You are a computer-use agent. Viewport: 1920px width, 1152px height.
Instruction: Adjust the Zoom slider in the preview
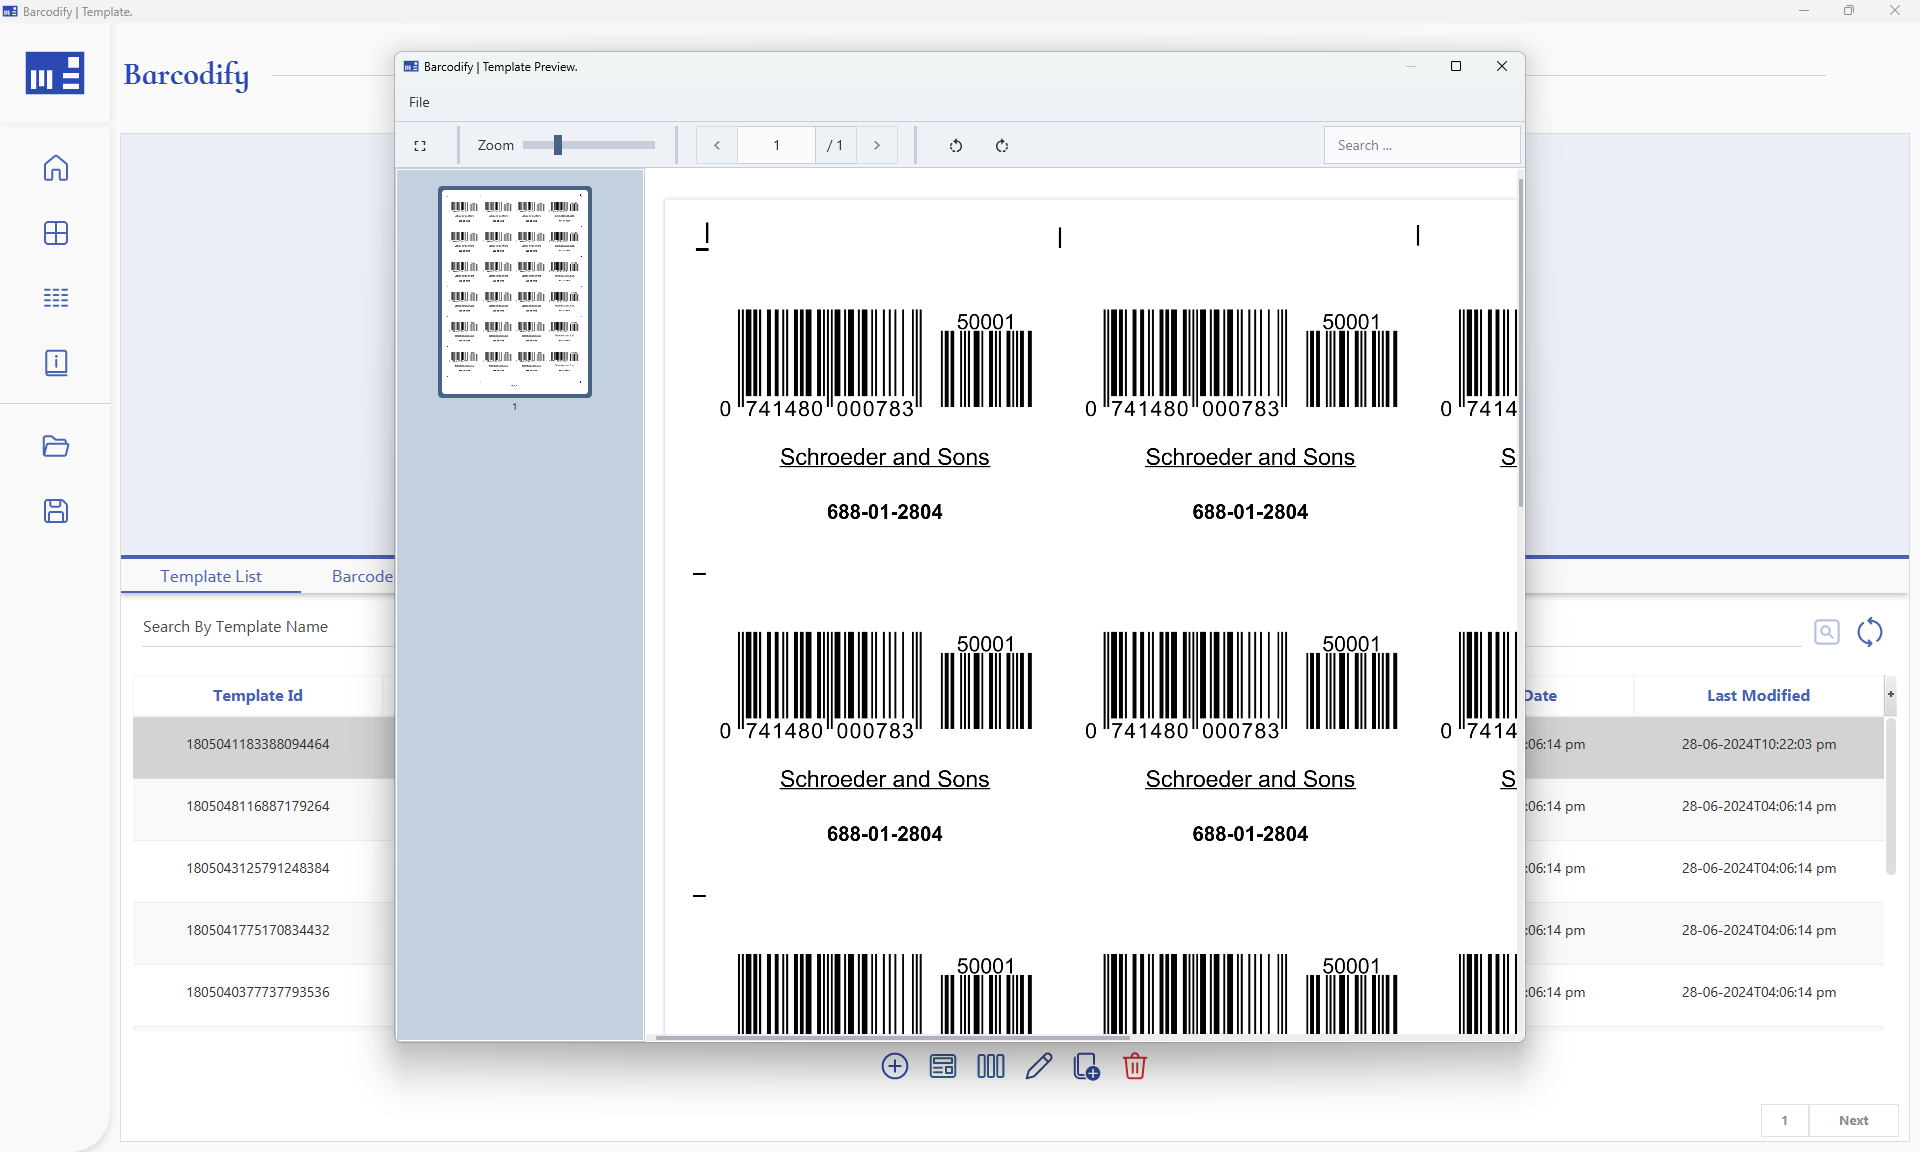coord(556,144)
